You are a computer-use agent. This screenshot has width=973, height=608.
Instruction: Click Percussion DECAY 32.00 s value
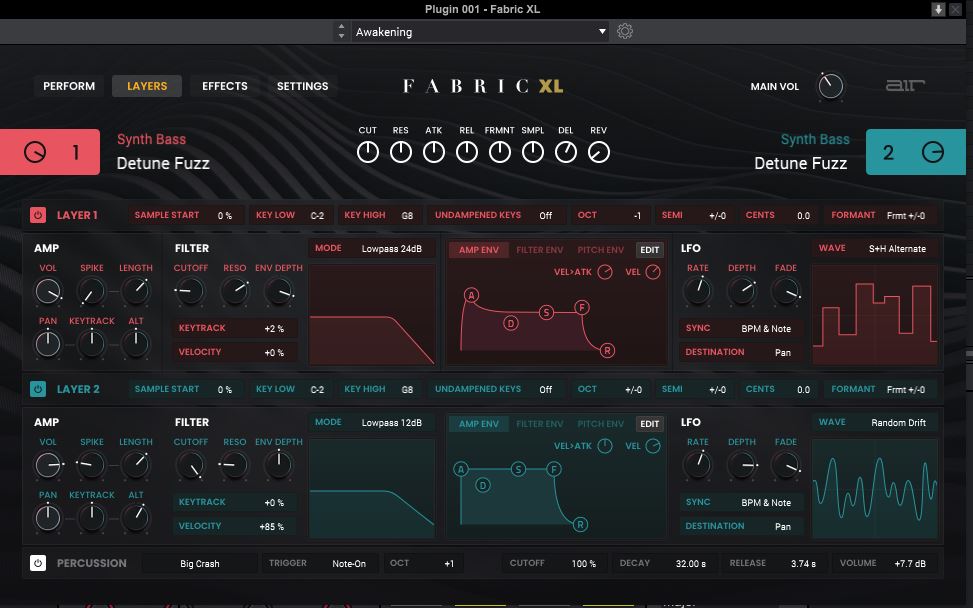pos(691,563)
